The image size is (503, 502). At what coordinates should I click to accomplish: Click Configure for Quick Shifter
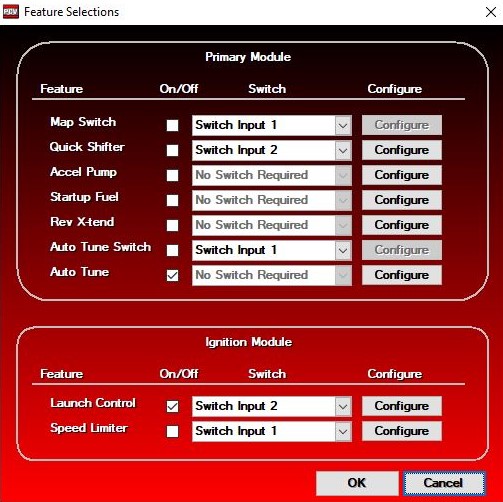(402, 150)
